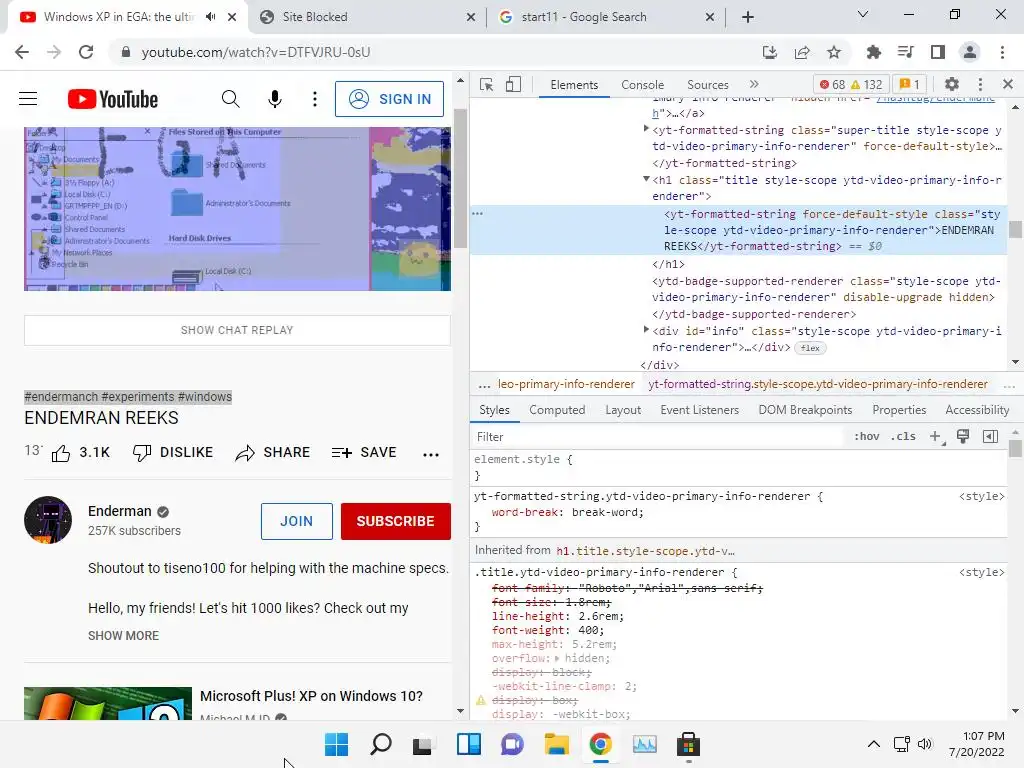Click yt-formatted-string breadcrumb item
This screenshot has width=1024, height=768.
(818, 384)
